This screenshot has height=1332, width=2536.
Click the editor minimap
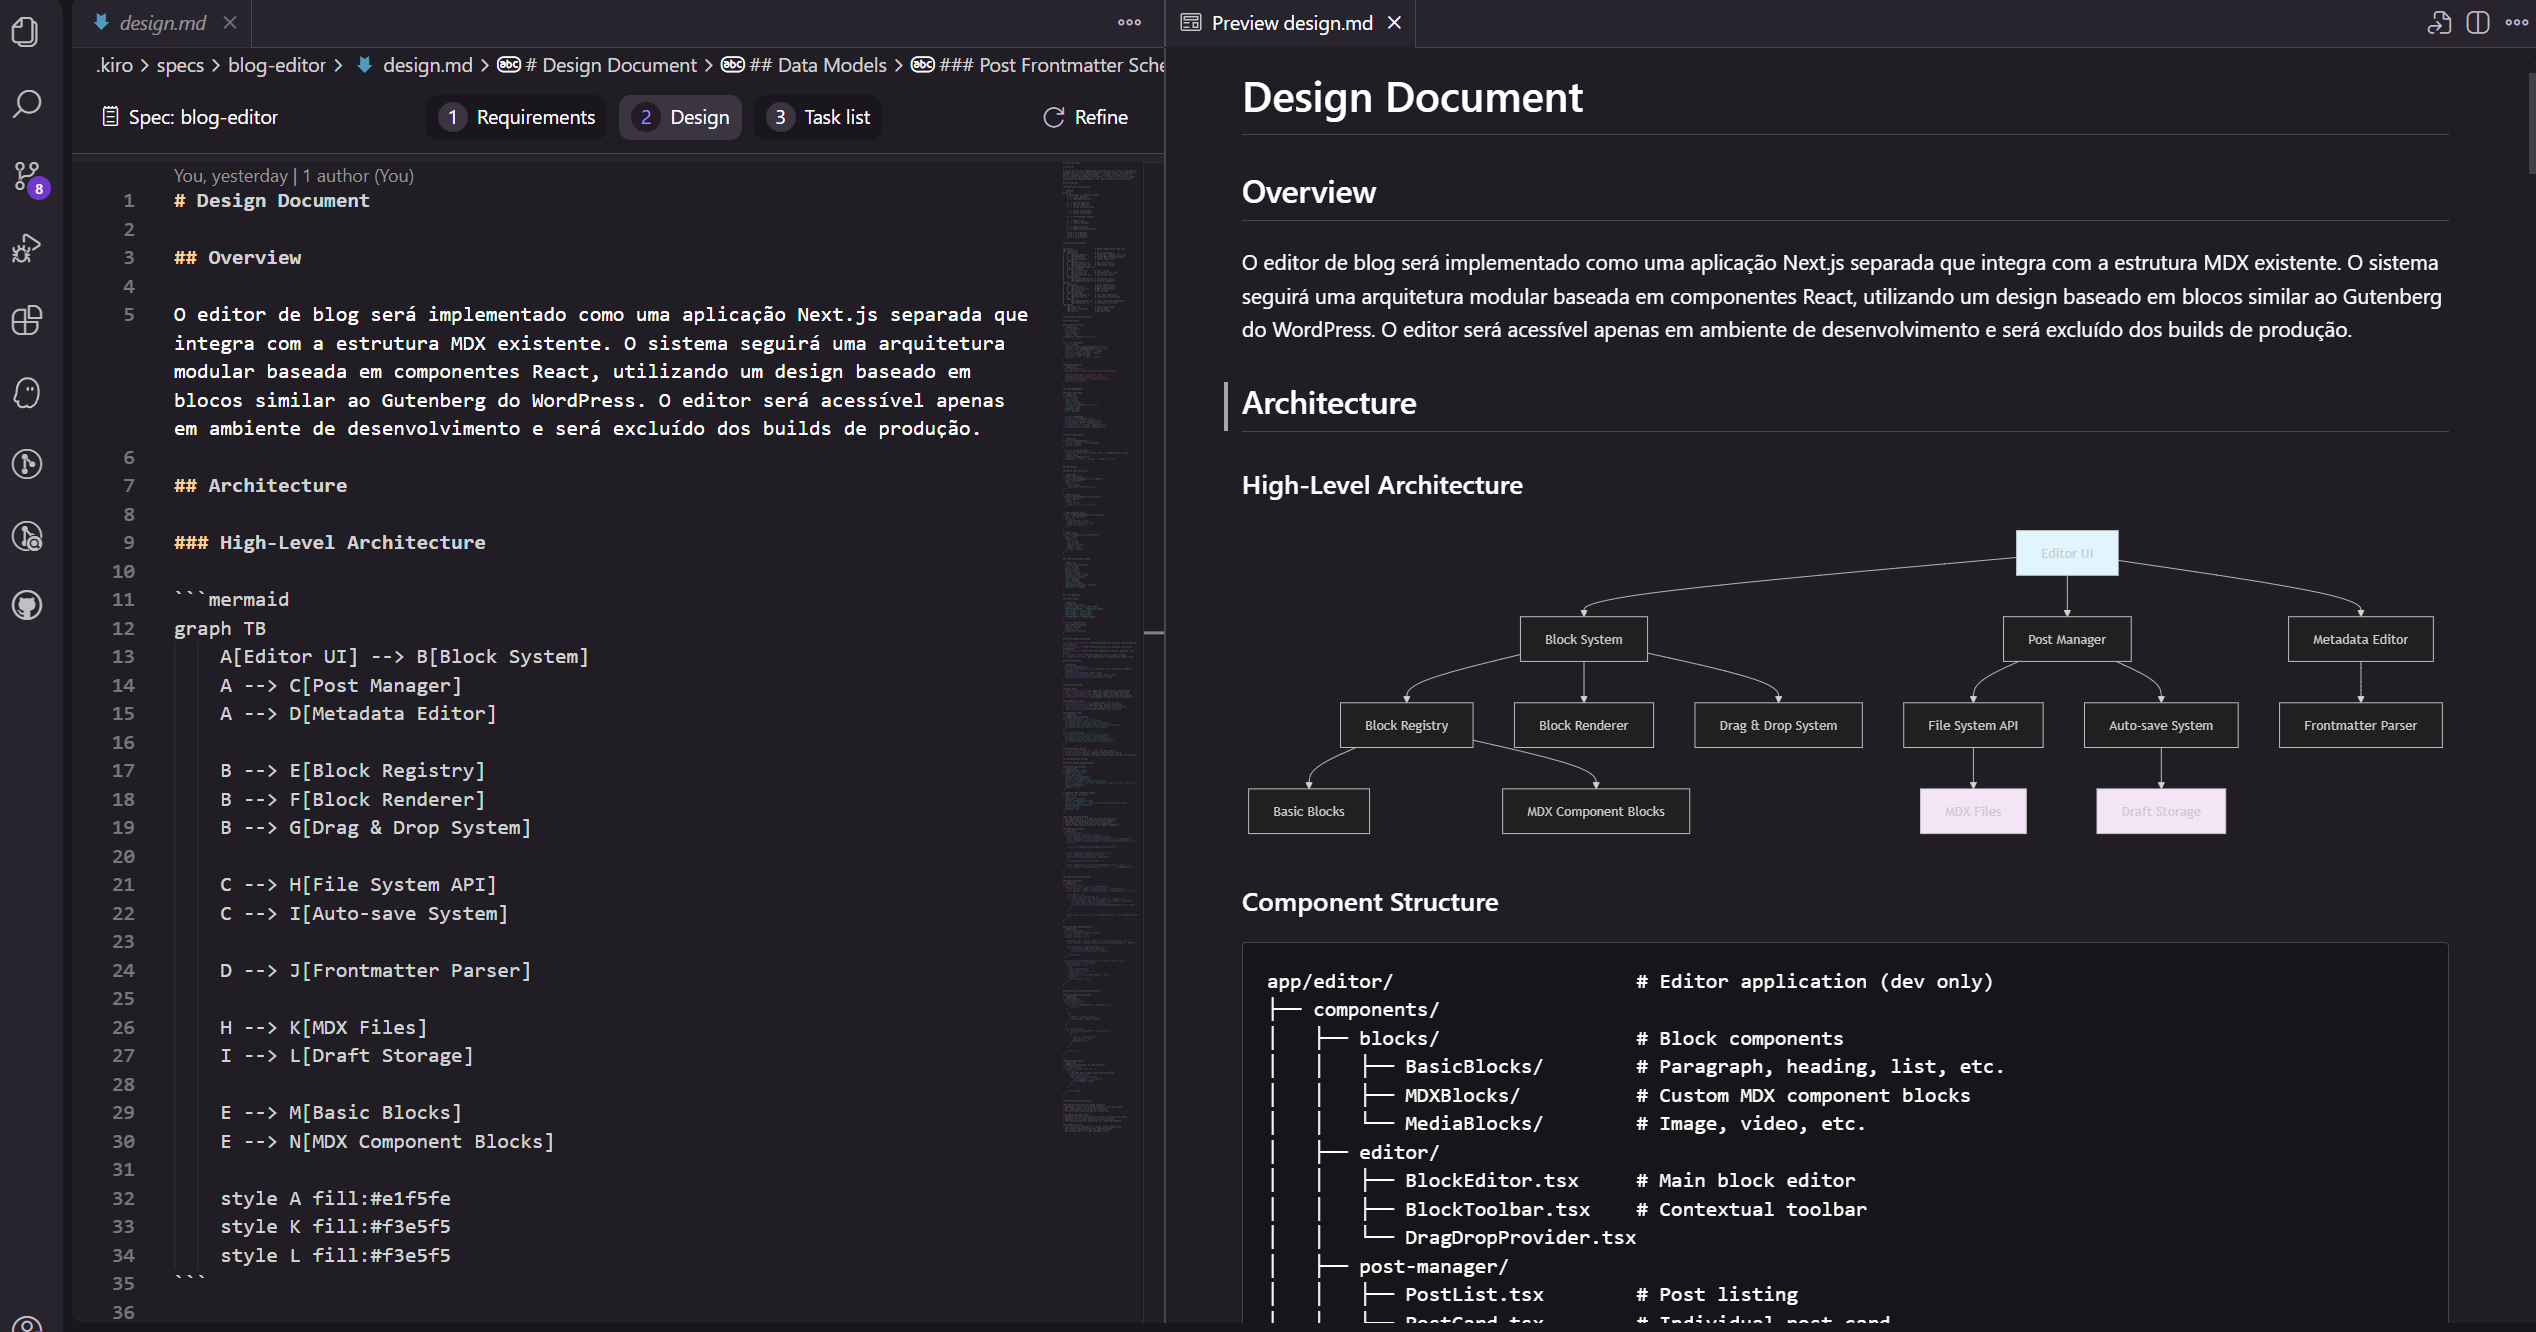1100,650
